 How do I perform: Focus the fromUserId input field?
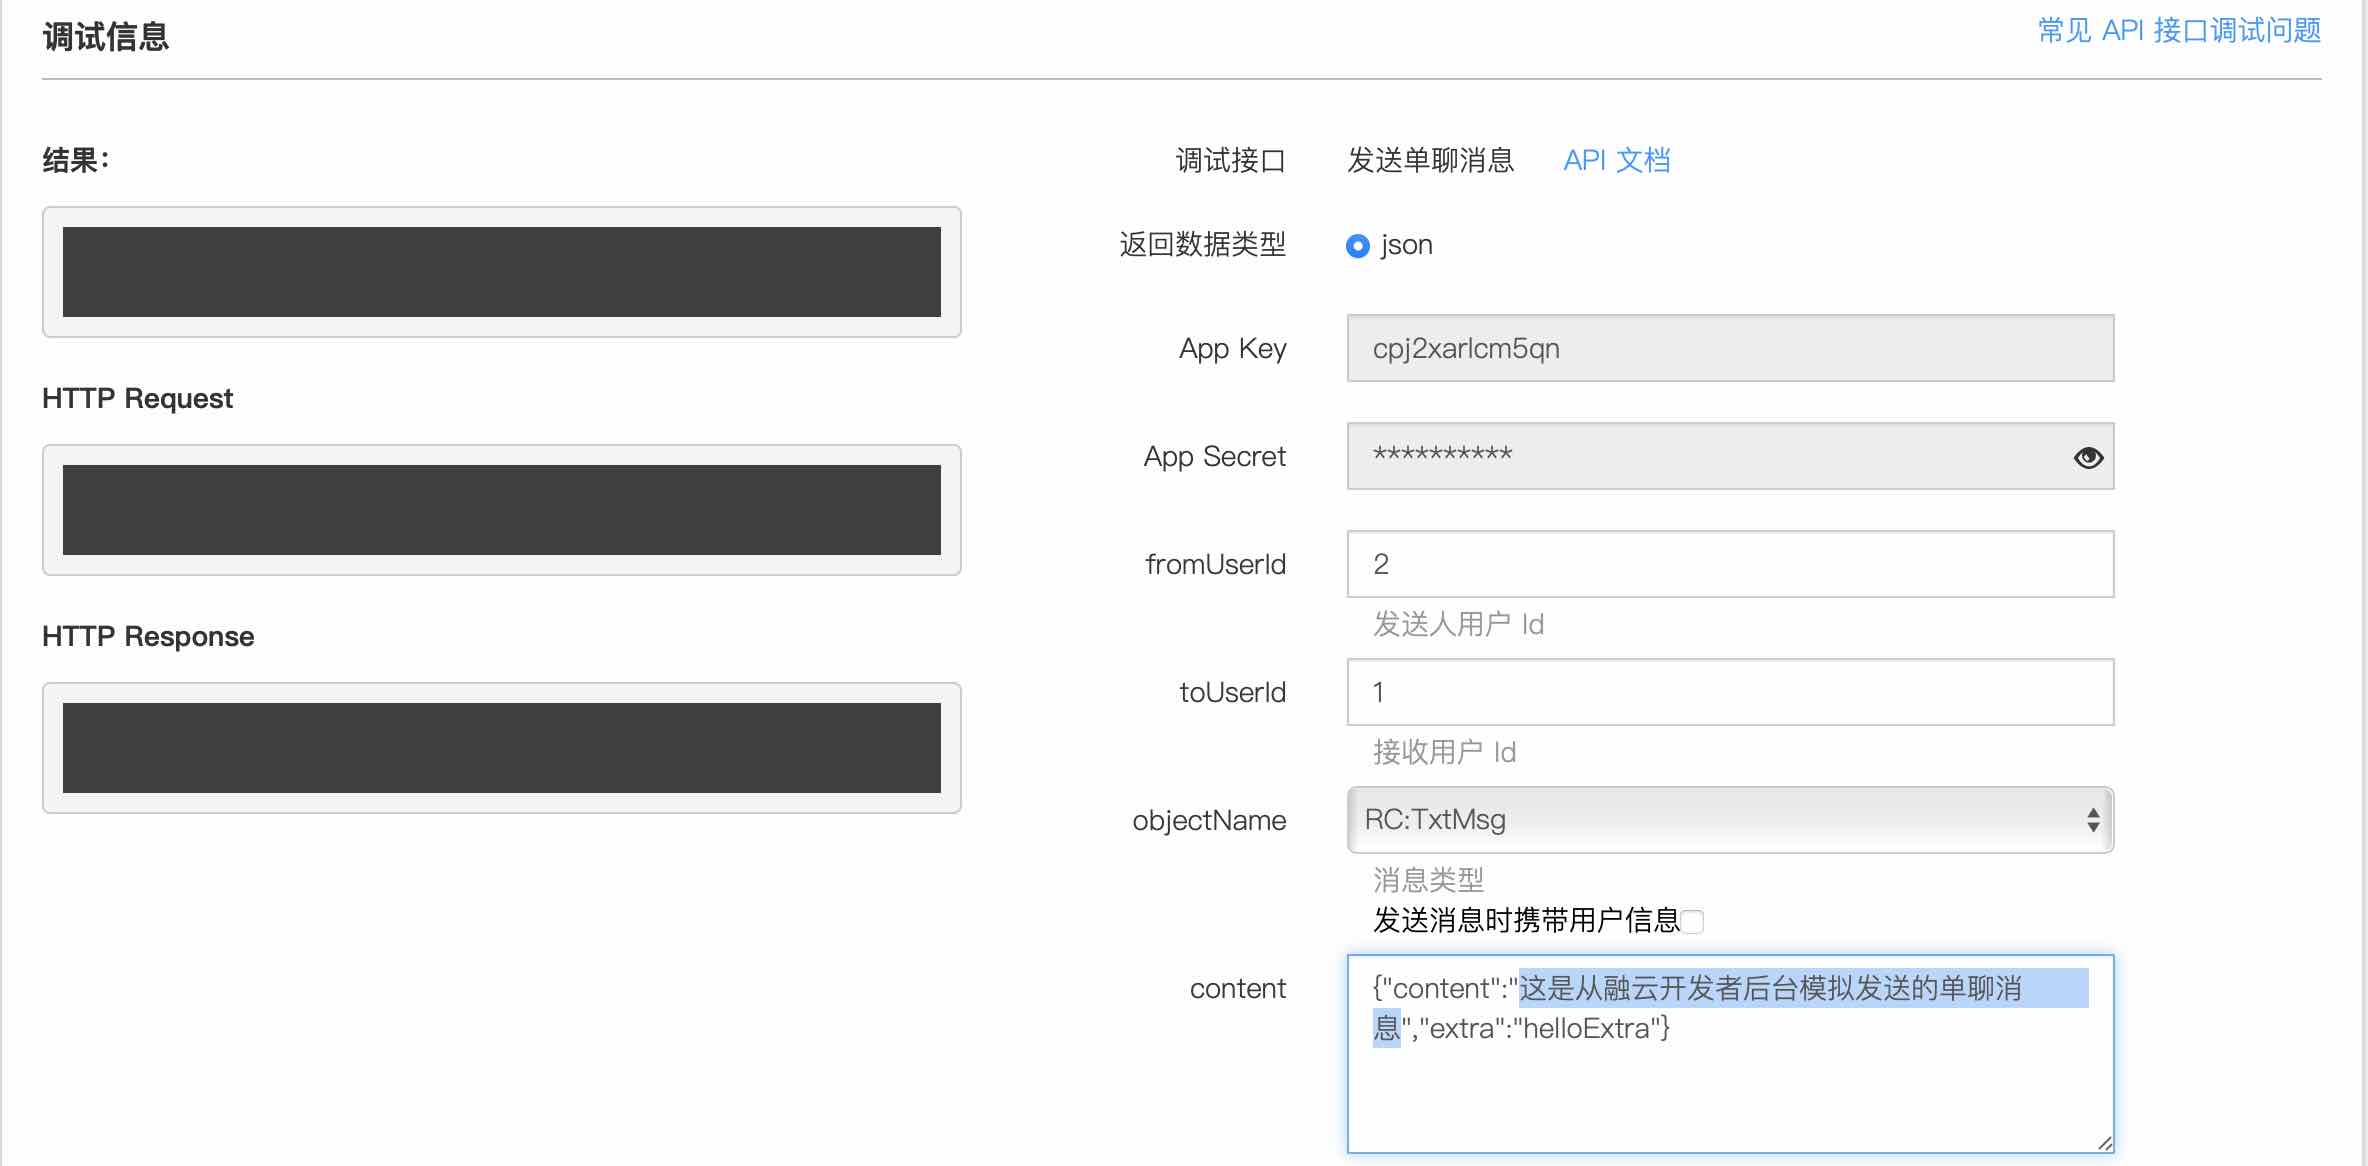tap(1730, 564)
